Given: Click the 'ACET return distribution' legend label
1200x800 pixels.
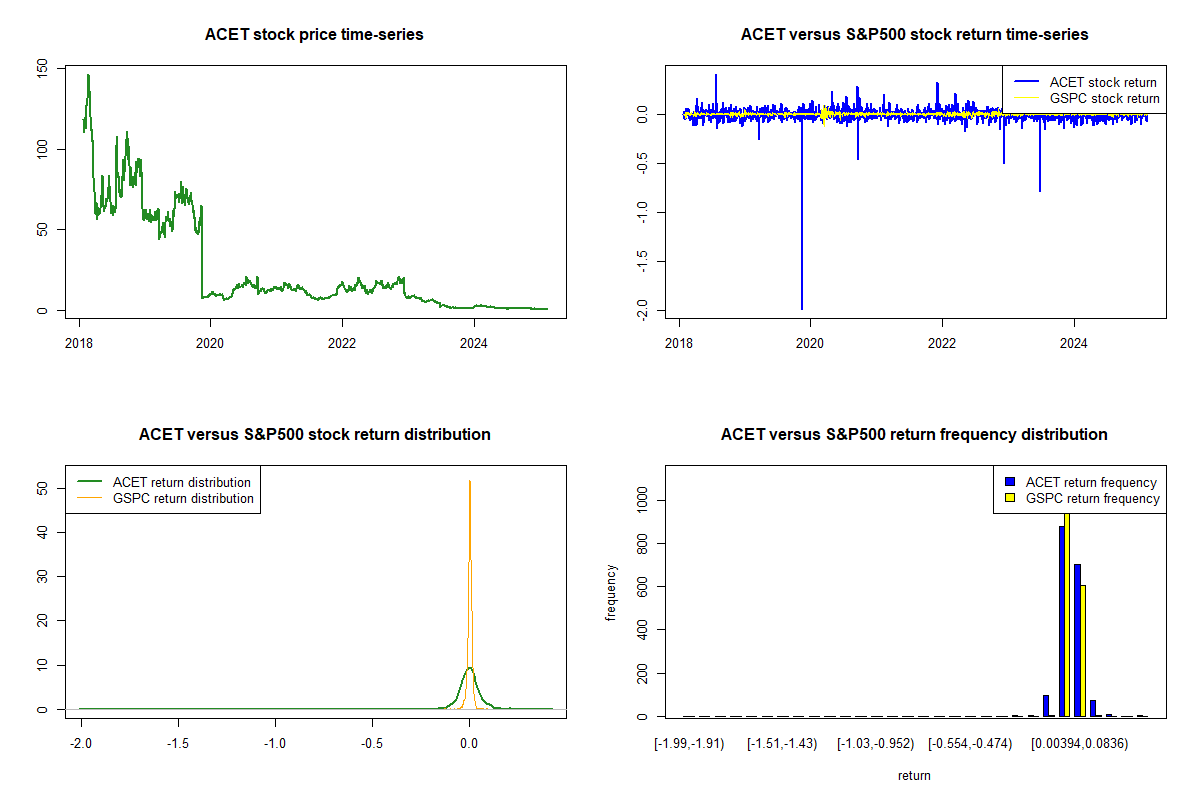Looking at the screenshot, I should coord(181,482).
